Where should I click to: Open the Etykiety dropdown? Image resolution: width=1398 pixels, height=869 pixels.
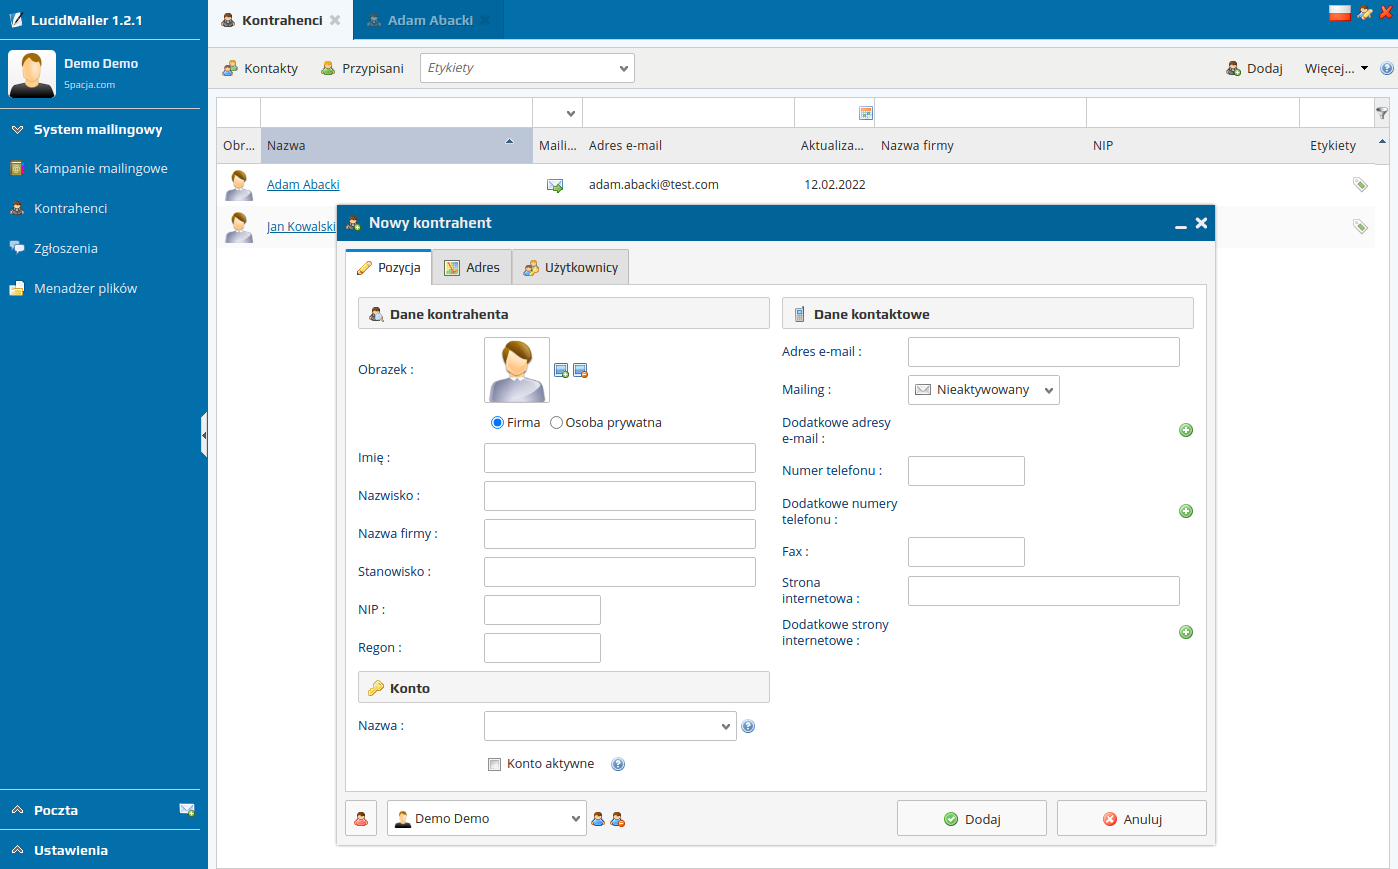point(527,68)
